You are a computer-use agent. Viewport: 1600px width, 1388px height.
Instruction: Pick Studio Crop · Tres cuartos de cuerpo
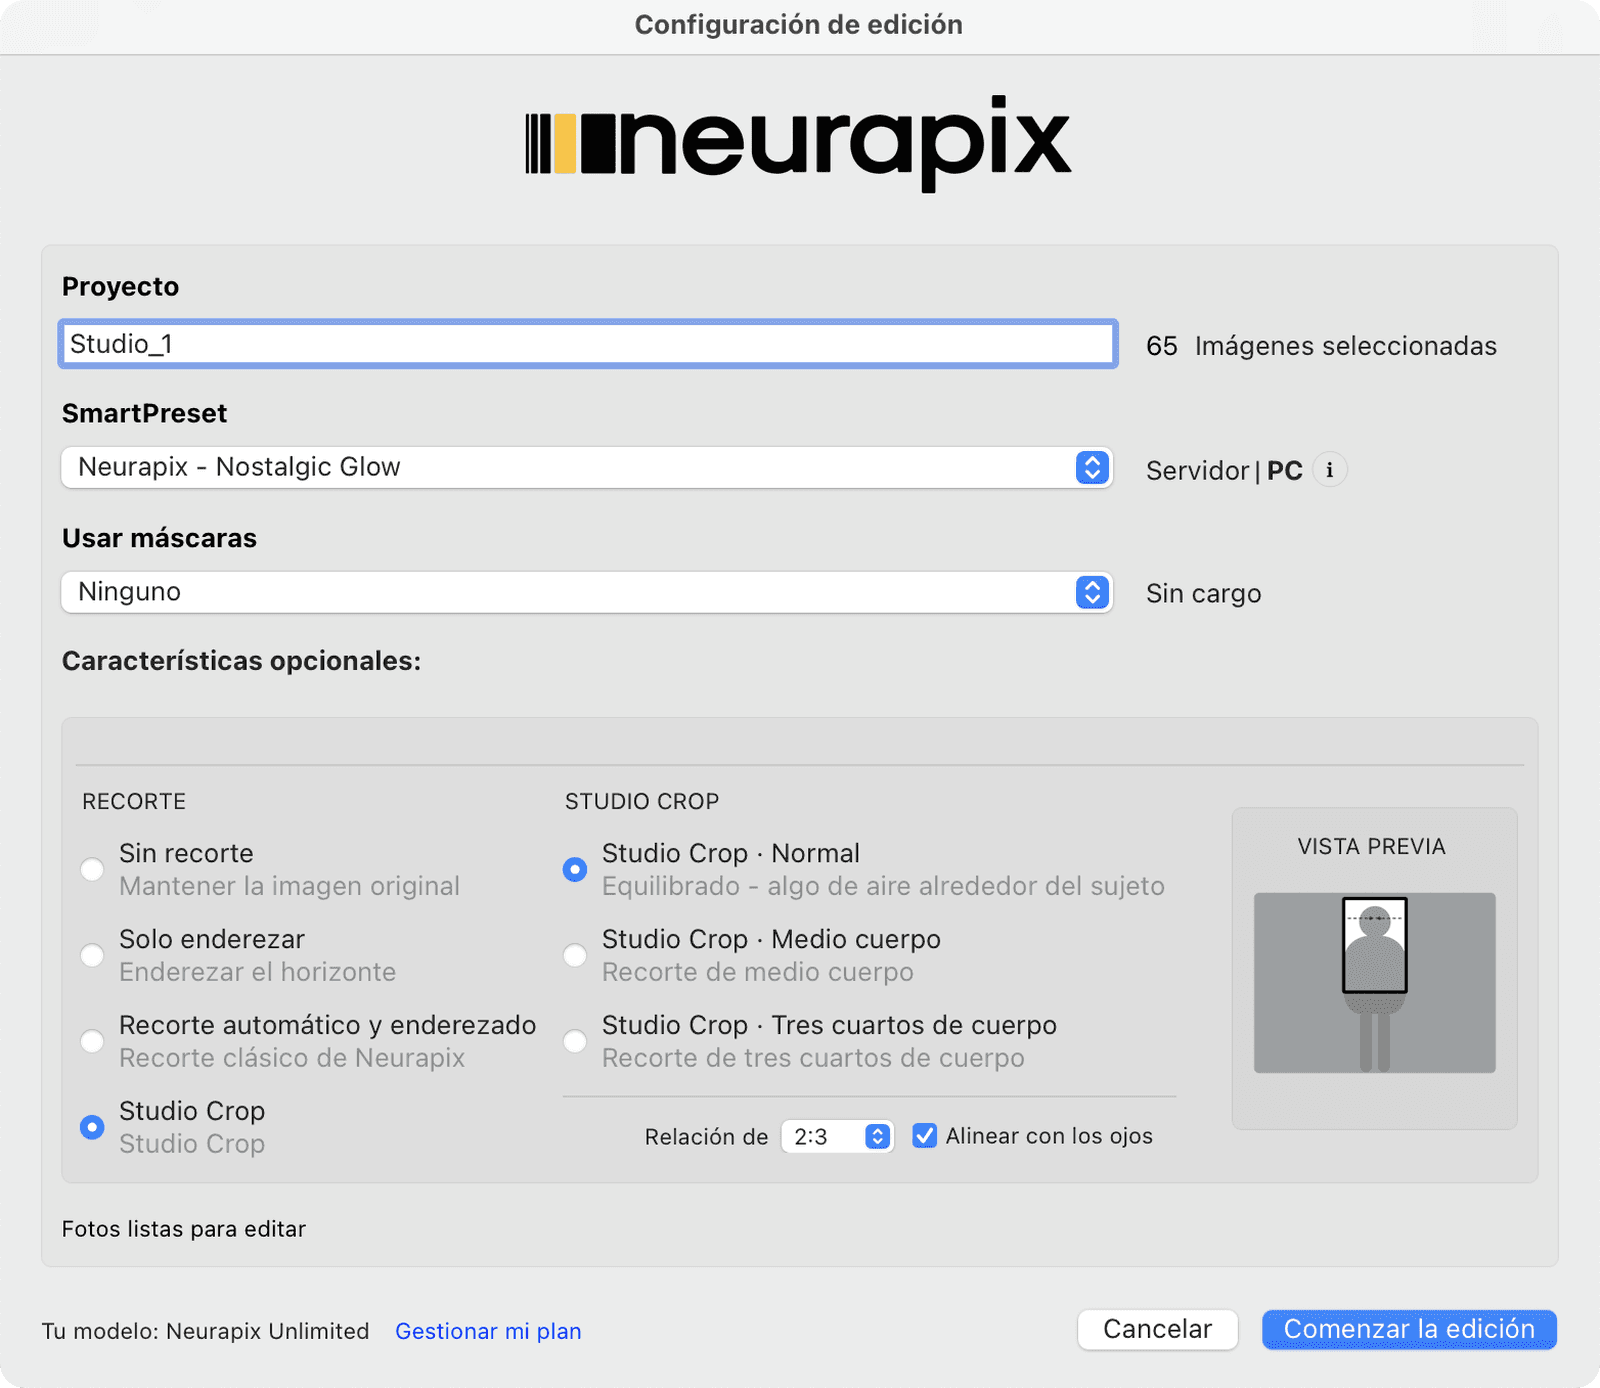(x=575, y=1041)
